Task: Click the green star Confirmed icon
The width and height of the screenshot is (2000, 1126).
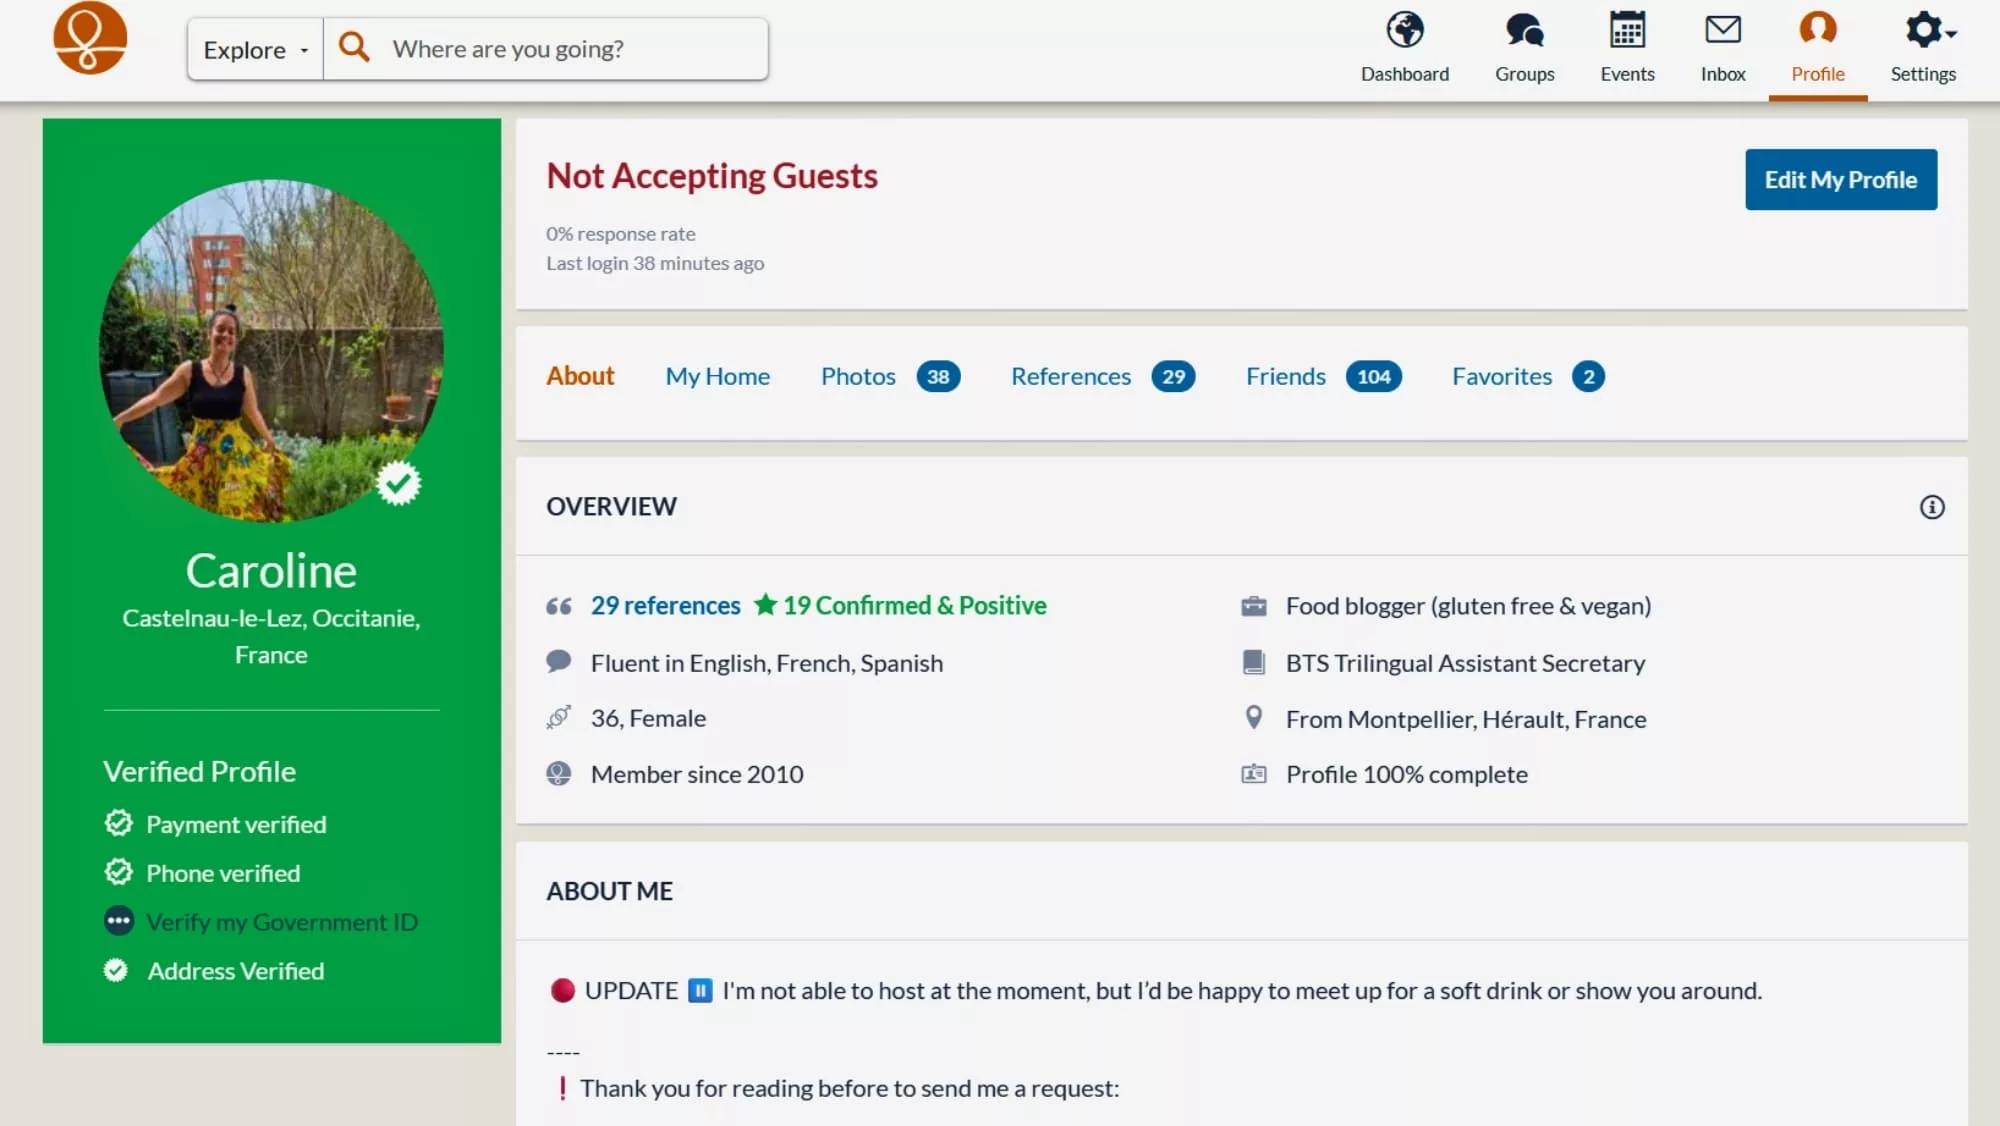Action: 765,604
